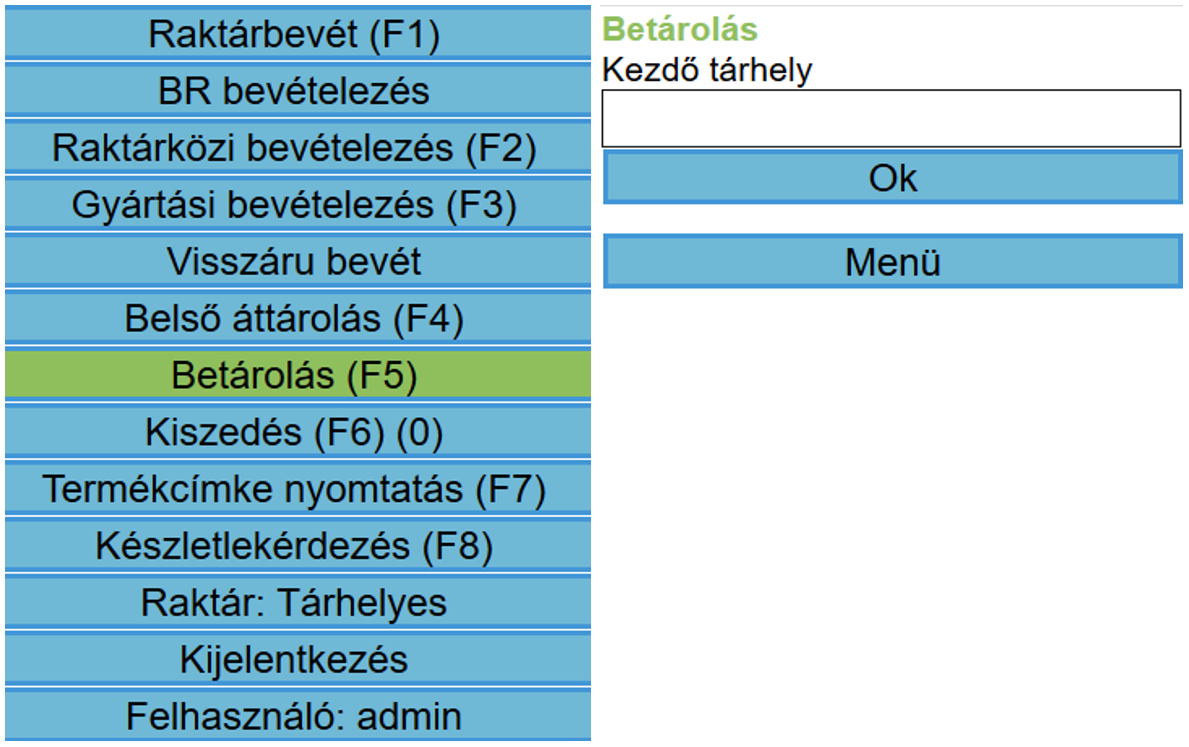Click the Menü button
Screen dimensions: 1189x747
[x=893, y=262]
